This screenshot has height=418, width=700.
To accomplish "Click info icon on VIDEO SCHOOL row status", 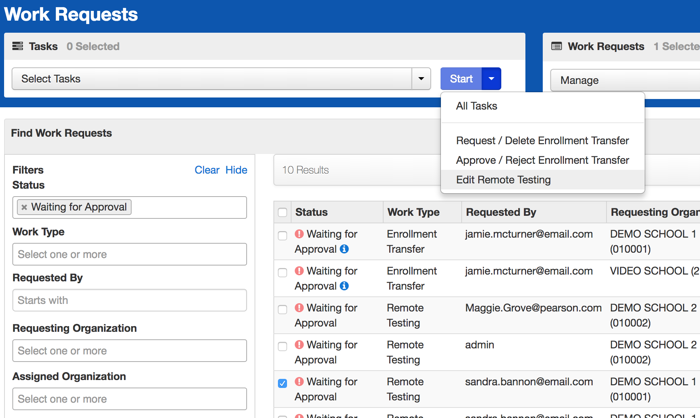I will pyautogui.click(x=344, y=286).
